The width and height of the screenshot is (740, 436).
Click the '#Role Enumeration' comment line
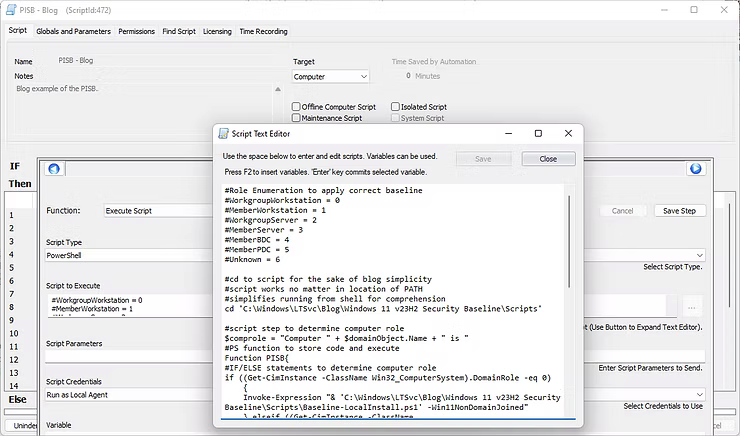[x=323, y=191]
